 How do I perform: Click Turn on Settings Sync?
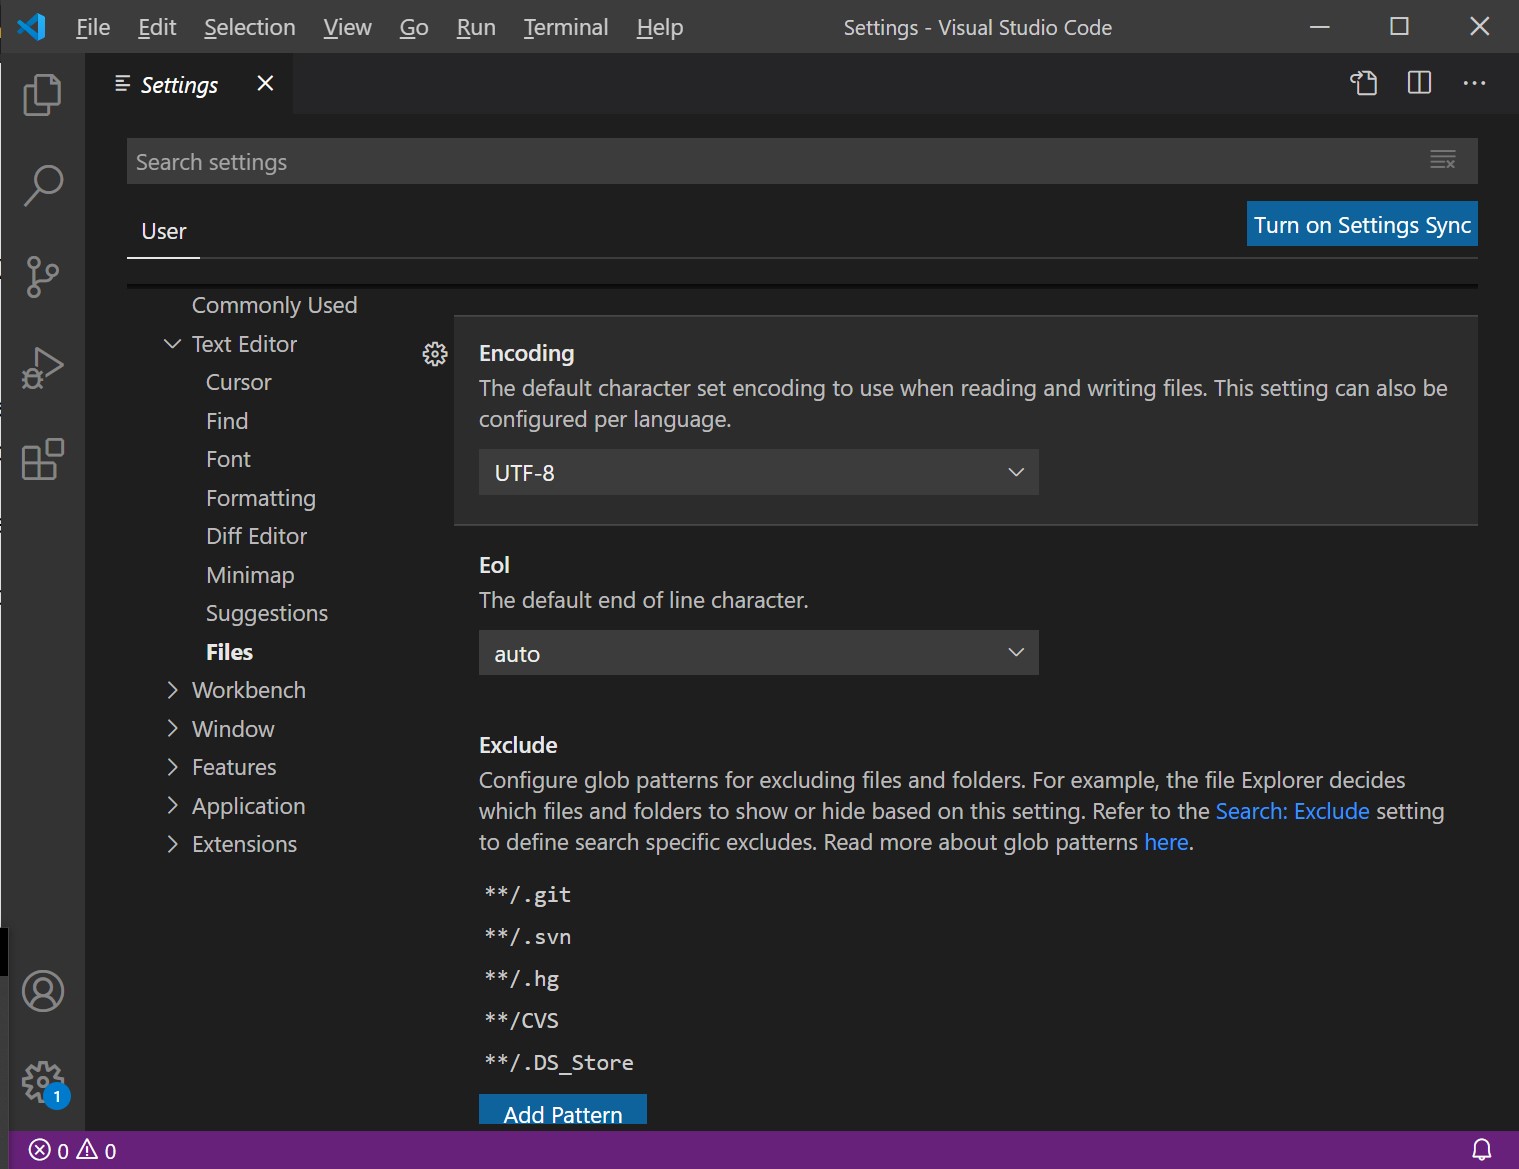click(x=1362, y=224)
